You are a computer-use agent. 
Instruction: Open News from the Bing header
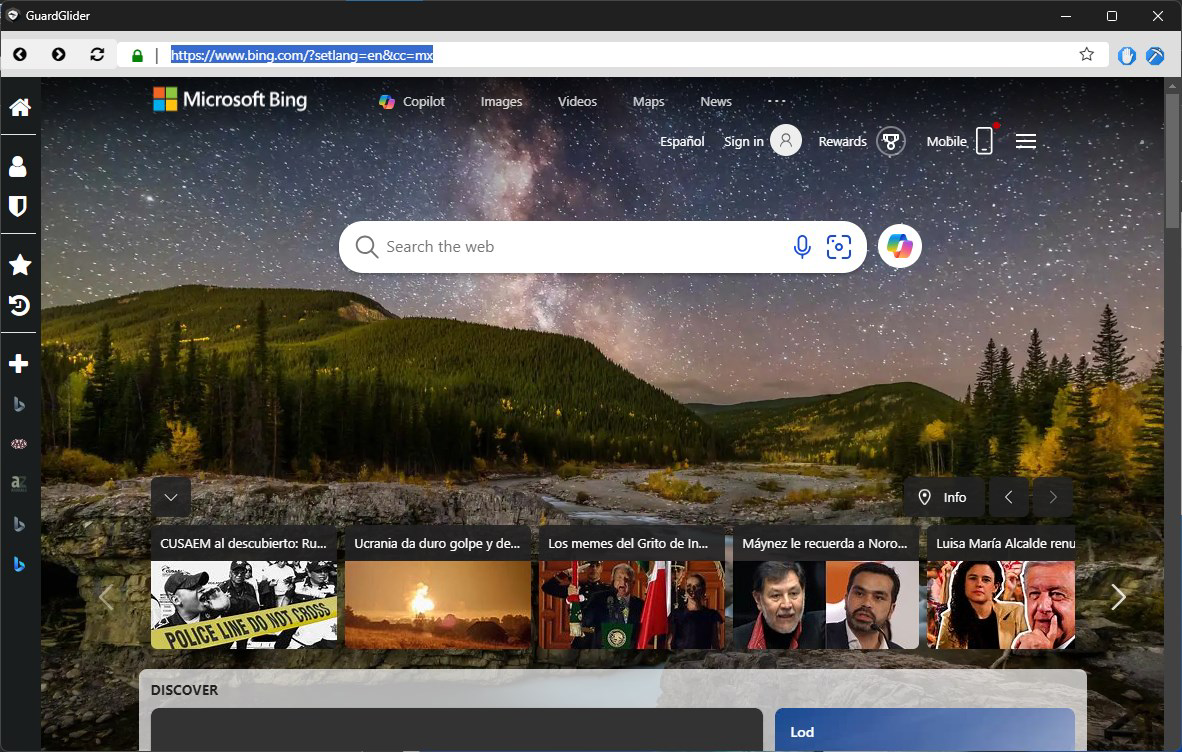(x=715, y=102)
